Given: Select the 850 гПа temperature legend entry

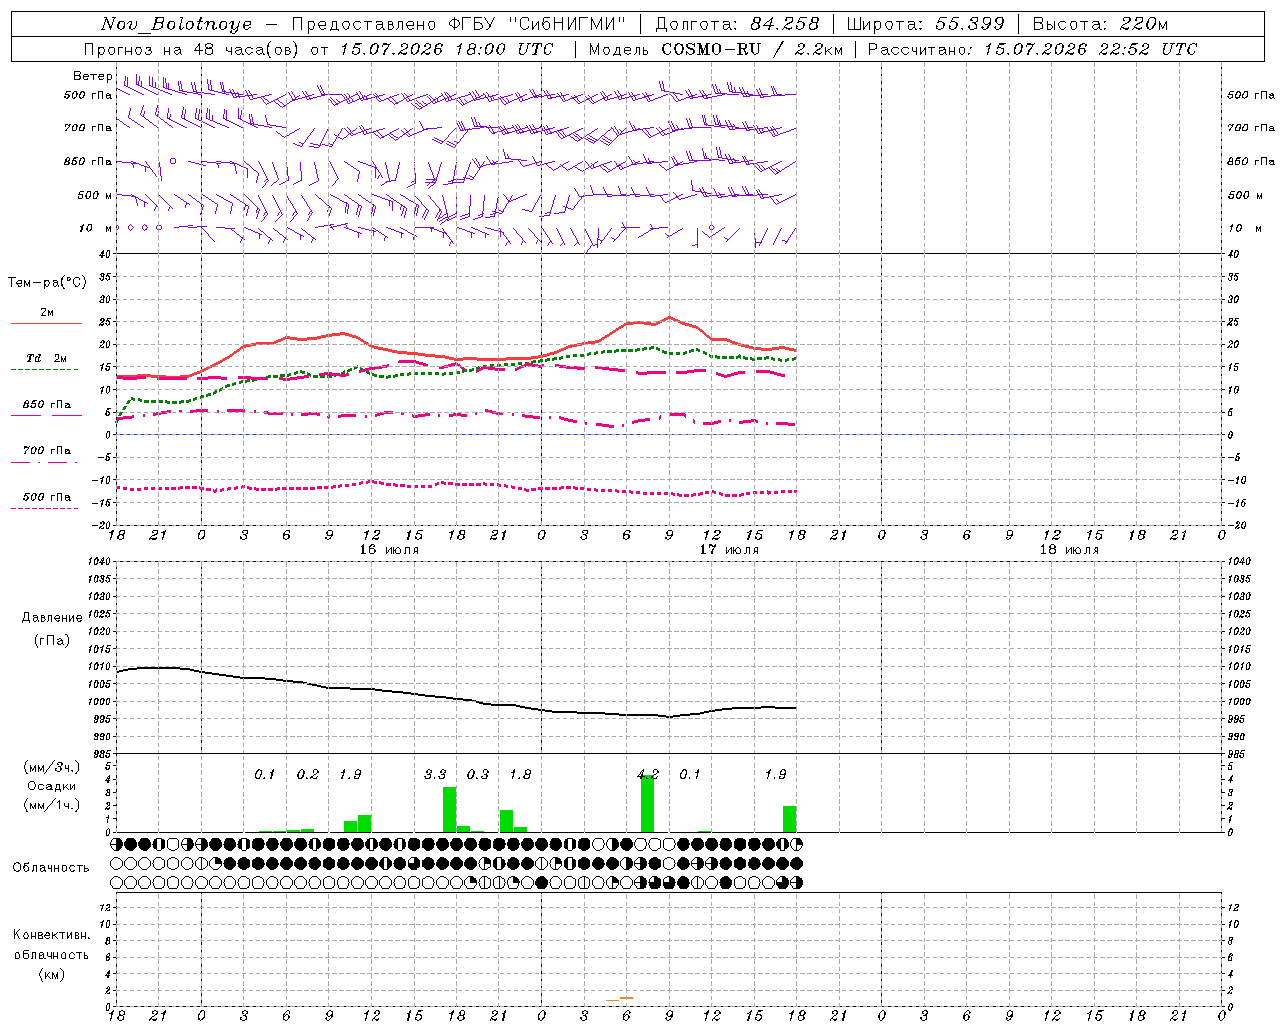Looking at the screenshot, I should click(x=46, y=410).
